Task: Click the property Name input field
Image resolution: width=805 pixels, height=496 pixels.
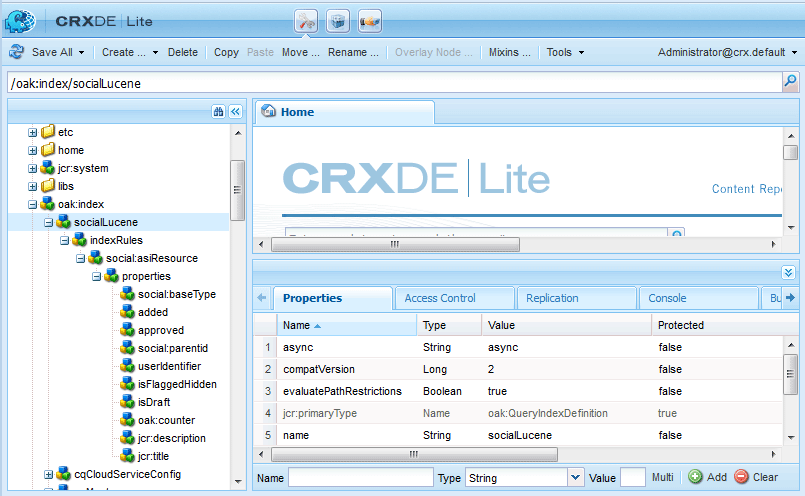Action: tap(361, 478)
